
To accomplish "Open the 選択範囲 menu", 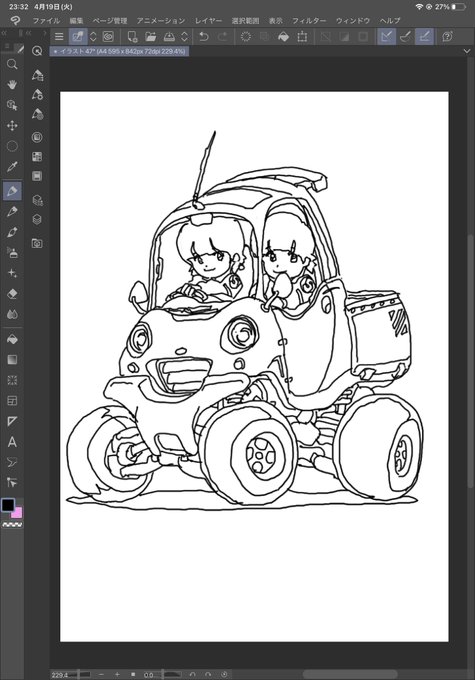I will click(x=245, y=20).
